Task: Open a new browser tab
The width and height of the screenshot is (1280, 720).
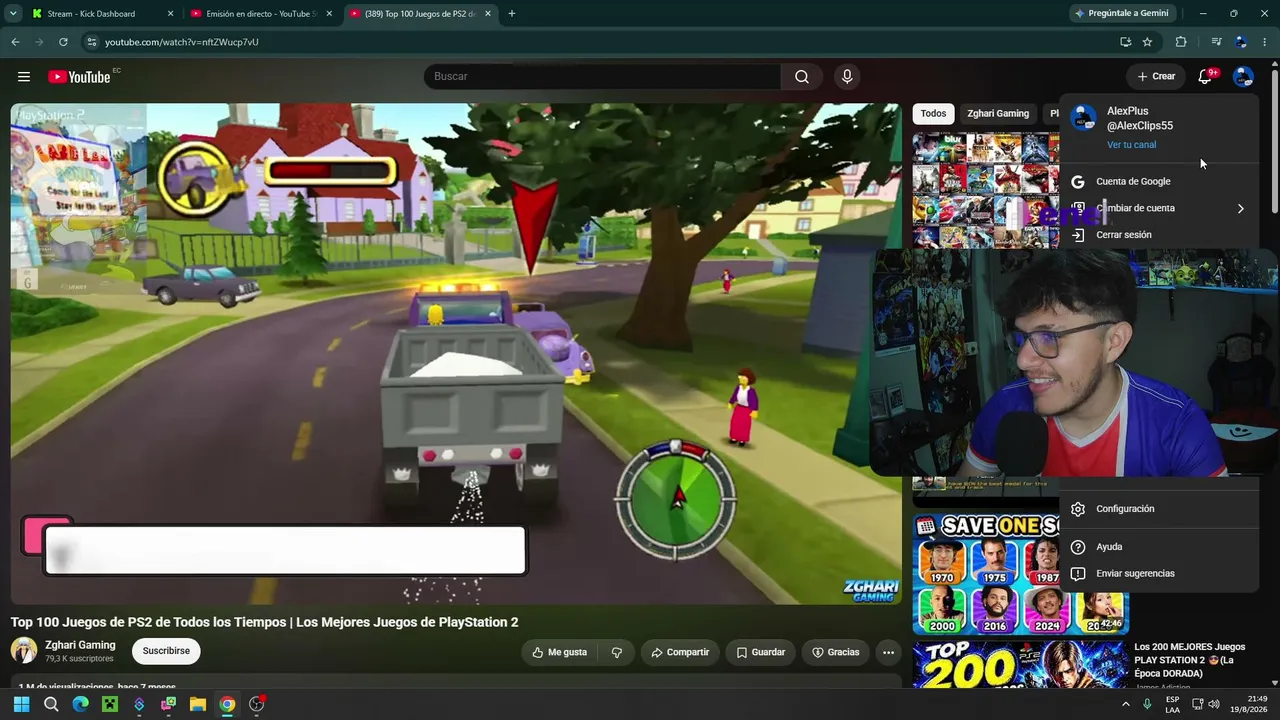Action: pos(512,14)
